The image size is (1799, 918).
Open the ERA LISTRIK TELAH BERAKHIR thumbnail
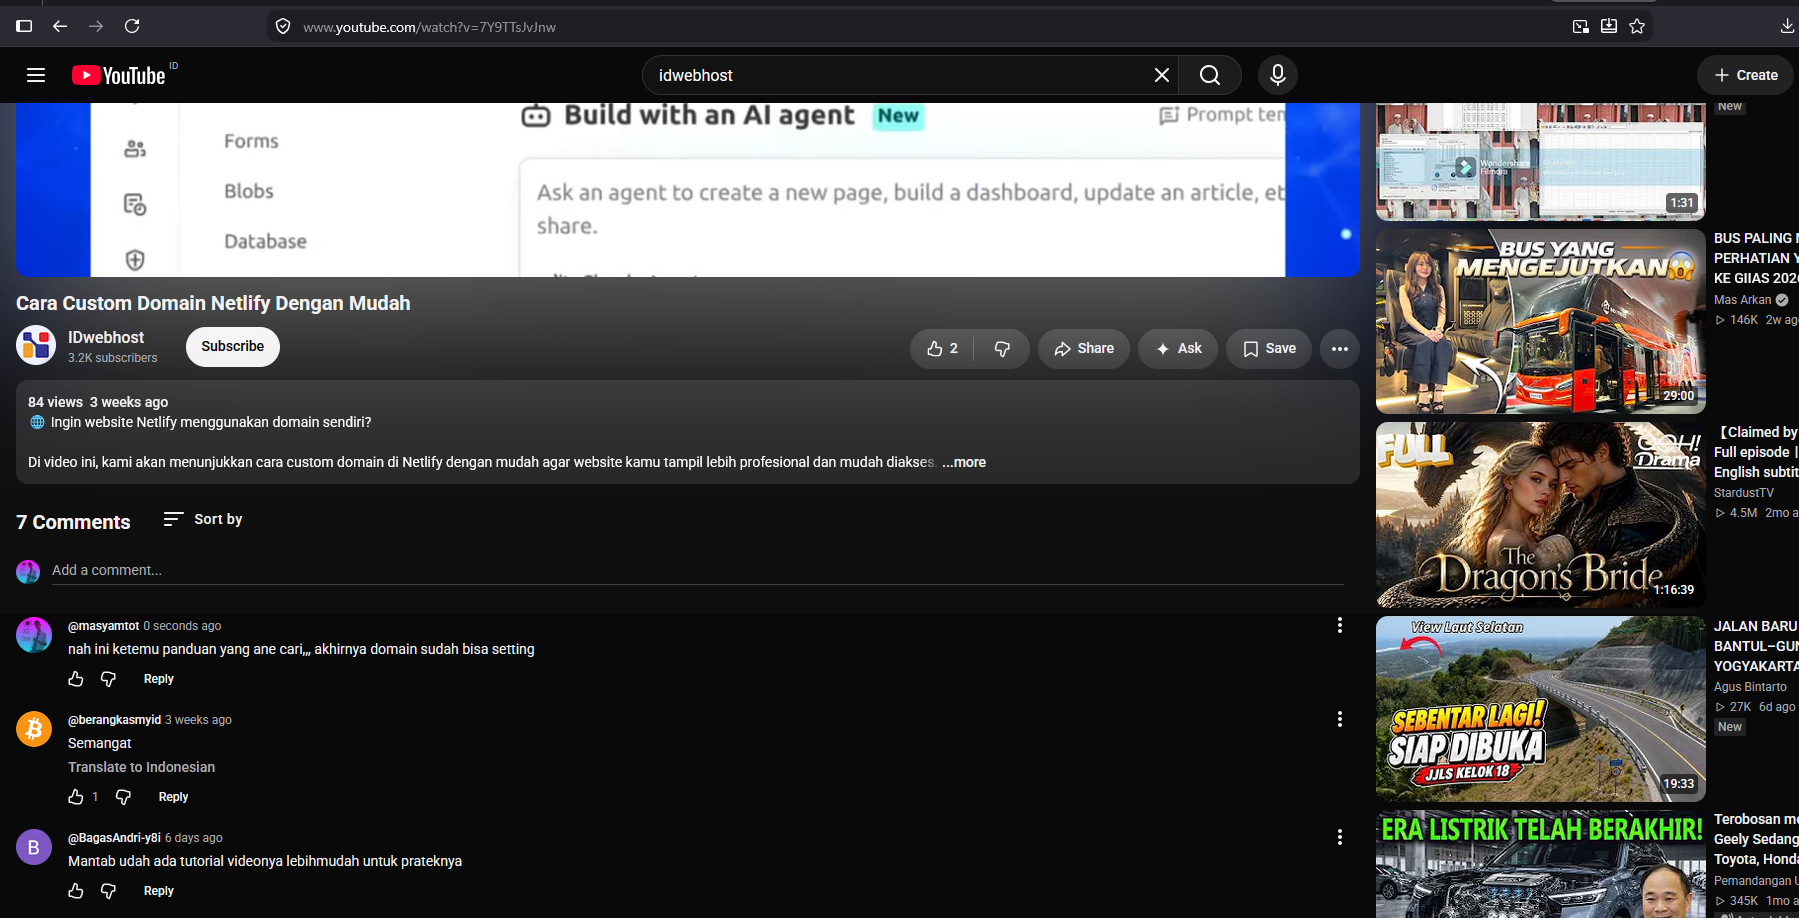(1541, 864)
